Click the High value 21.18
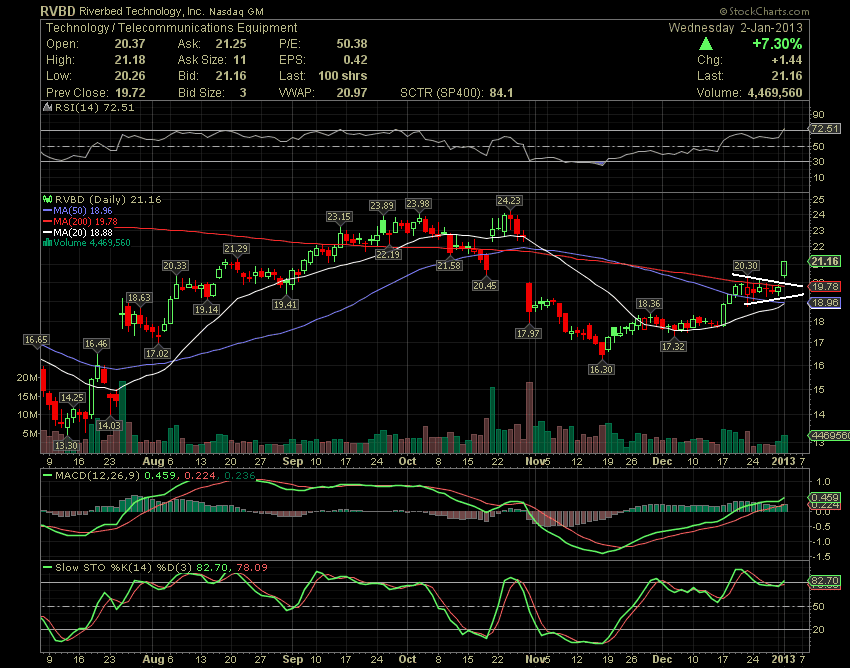The image size is (850, 668). click(x=130, y=60)
